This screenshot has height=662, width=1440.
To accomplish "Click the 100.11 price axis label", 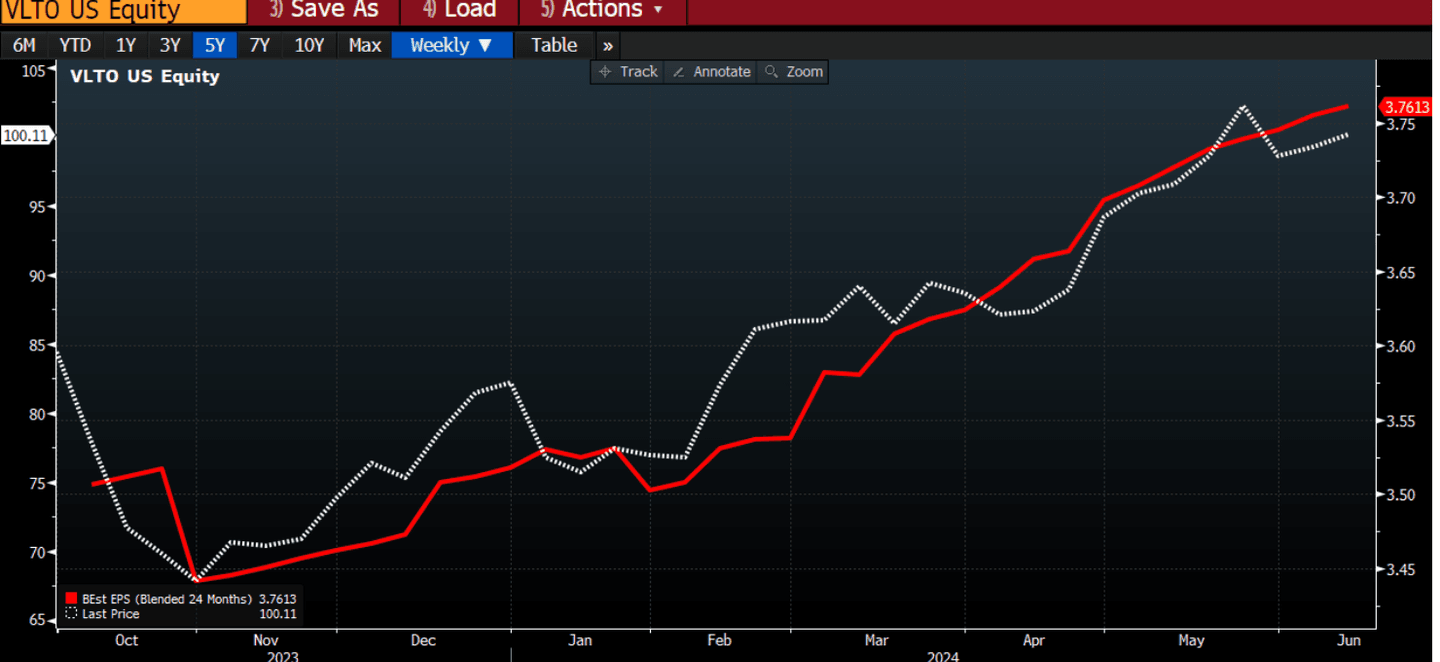I will pos(25,136).
